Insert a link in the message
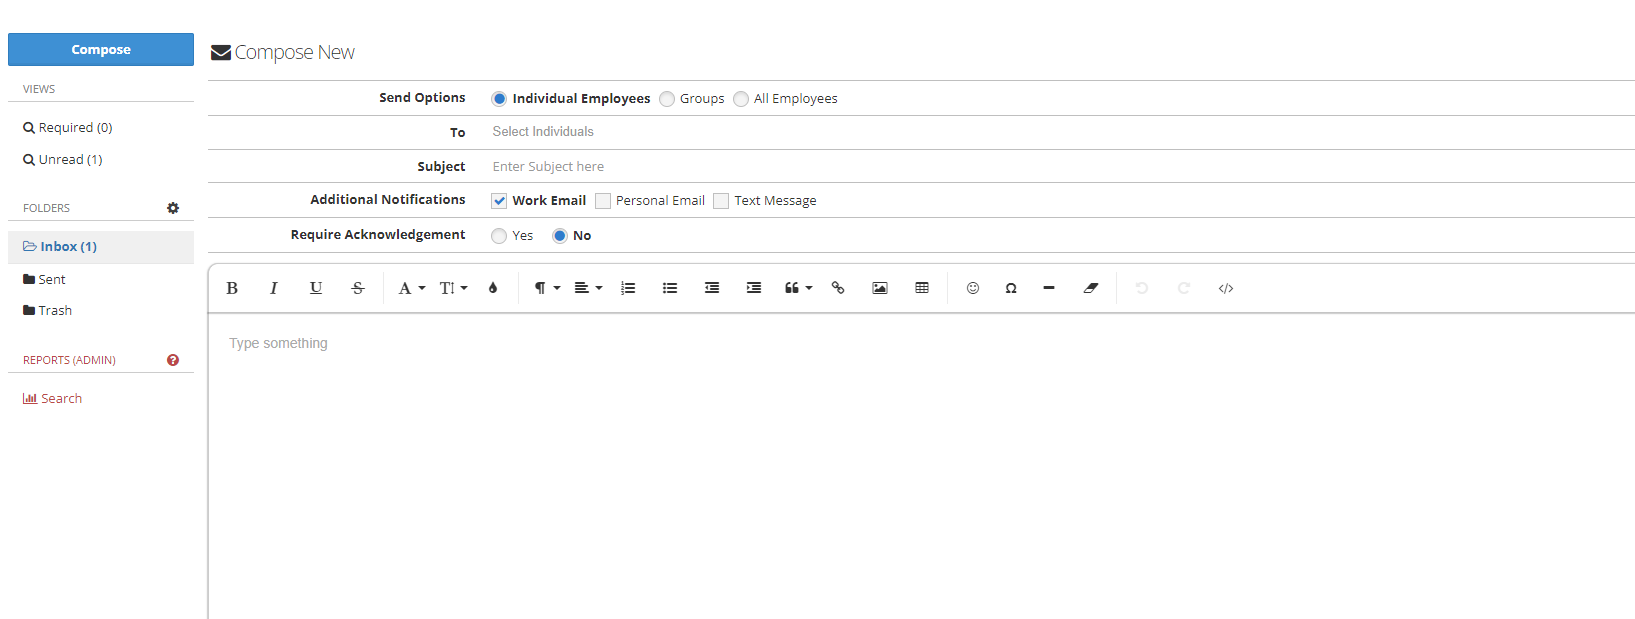The height and width of the screenshot is (619, 1635). point(838,288)
